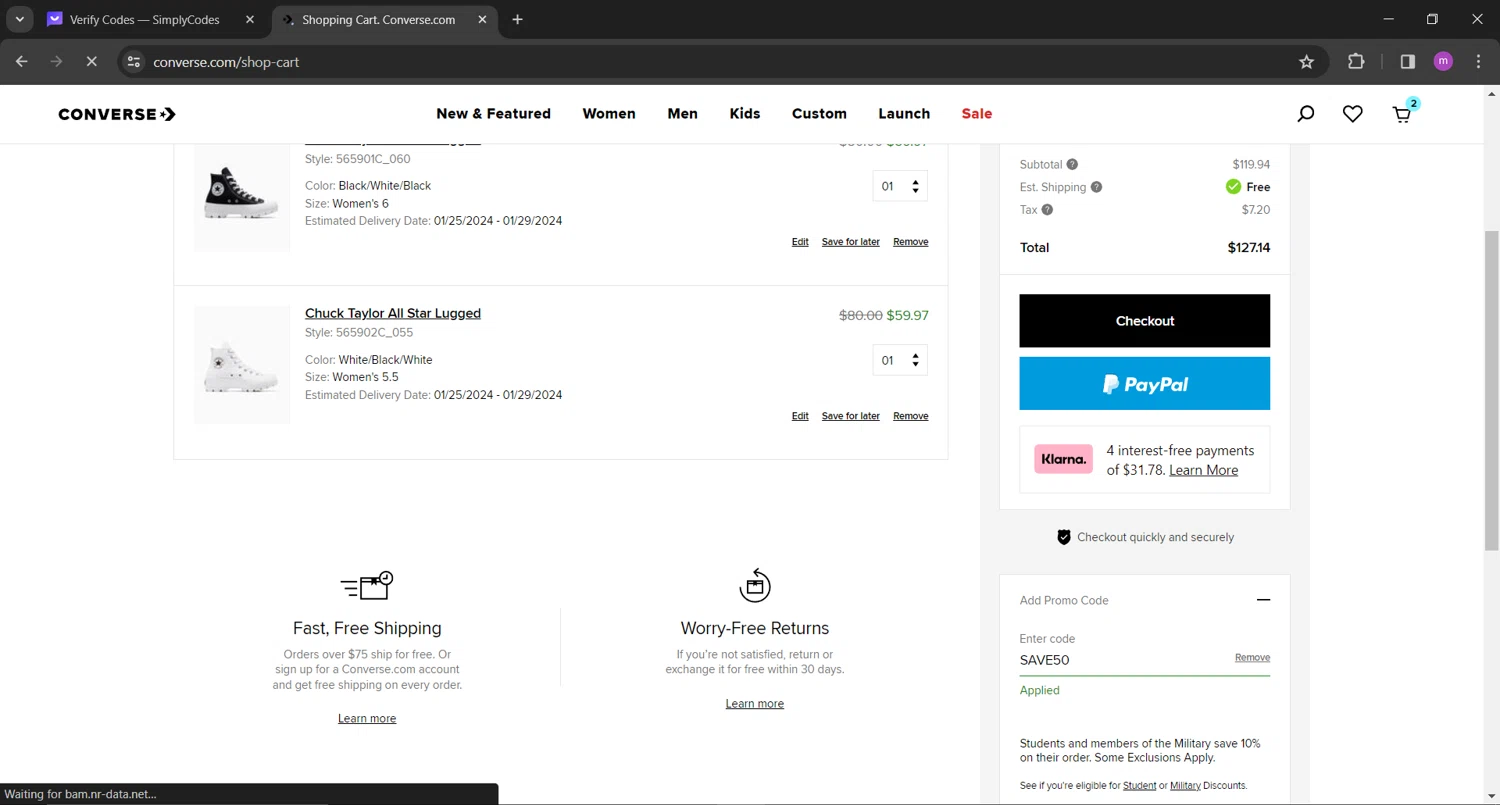1500x805 pixels.
Task: Open Chuck Taylor All Star Lugged product link
Action: tap(393, 313)
